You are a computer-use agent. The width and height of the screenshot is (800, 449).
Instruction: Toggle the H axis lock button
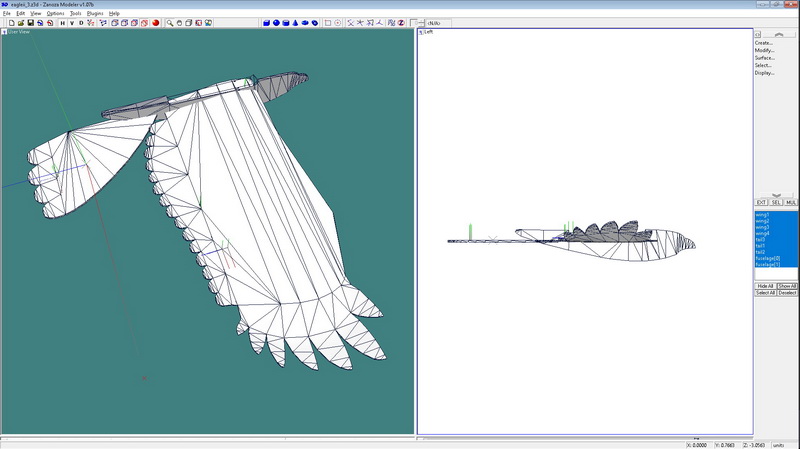click(x=62, y=22)
